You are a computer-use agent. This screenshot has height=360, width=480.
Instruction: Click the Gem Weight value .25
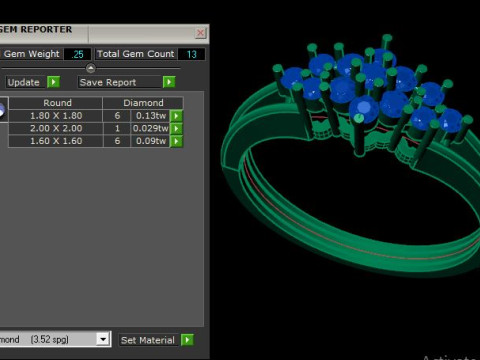click(x=77, y=54)
